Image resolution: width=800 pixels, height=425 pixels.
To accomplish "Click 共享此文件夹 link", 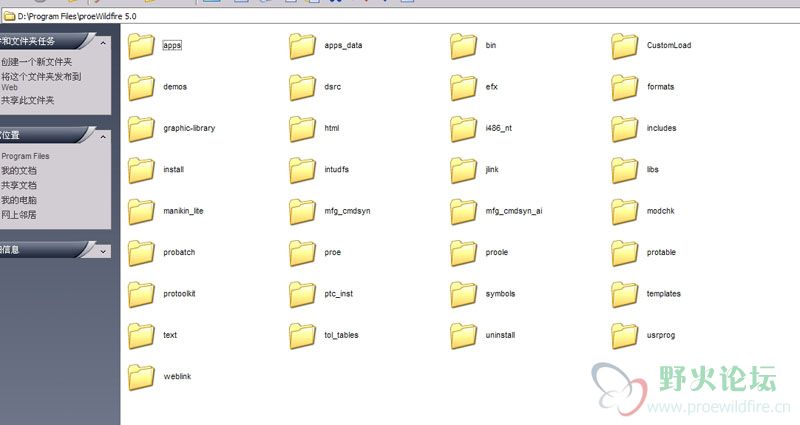I will click(x=27, y=101).
